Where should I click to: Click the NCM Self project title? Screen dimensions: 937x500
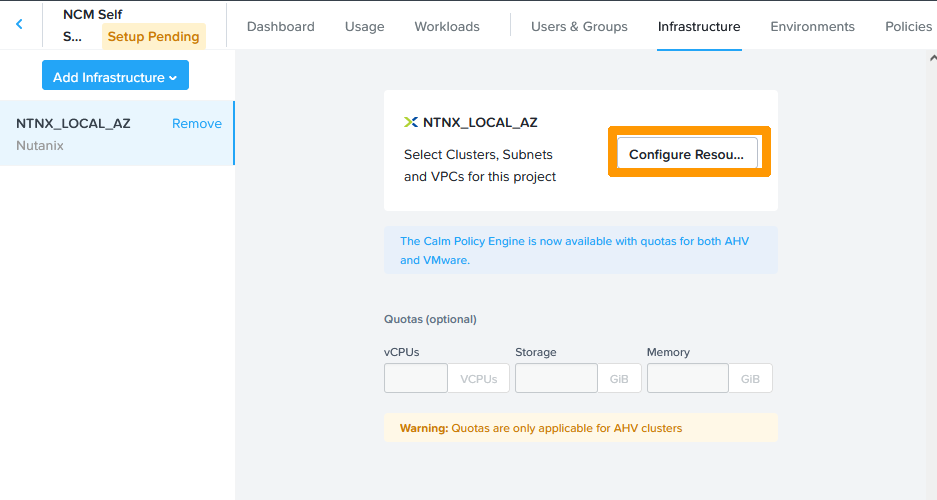[x=92, y=15]
